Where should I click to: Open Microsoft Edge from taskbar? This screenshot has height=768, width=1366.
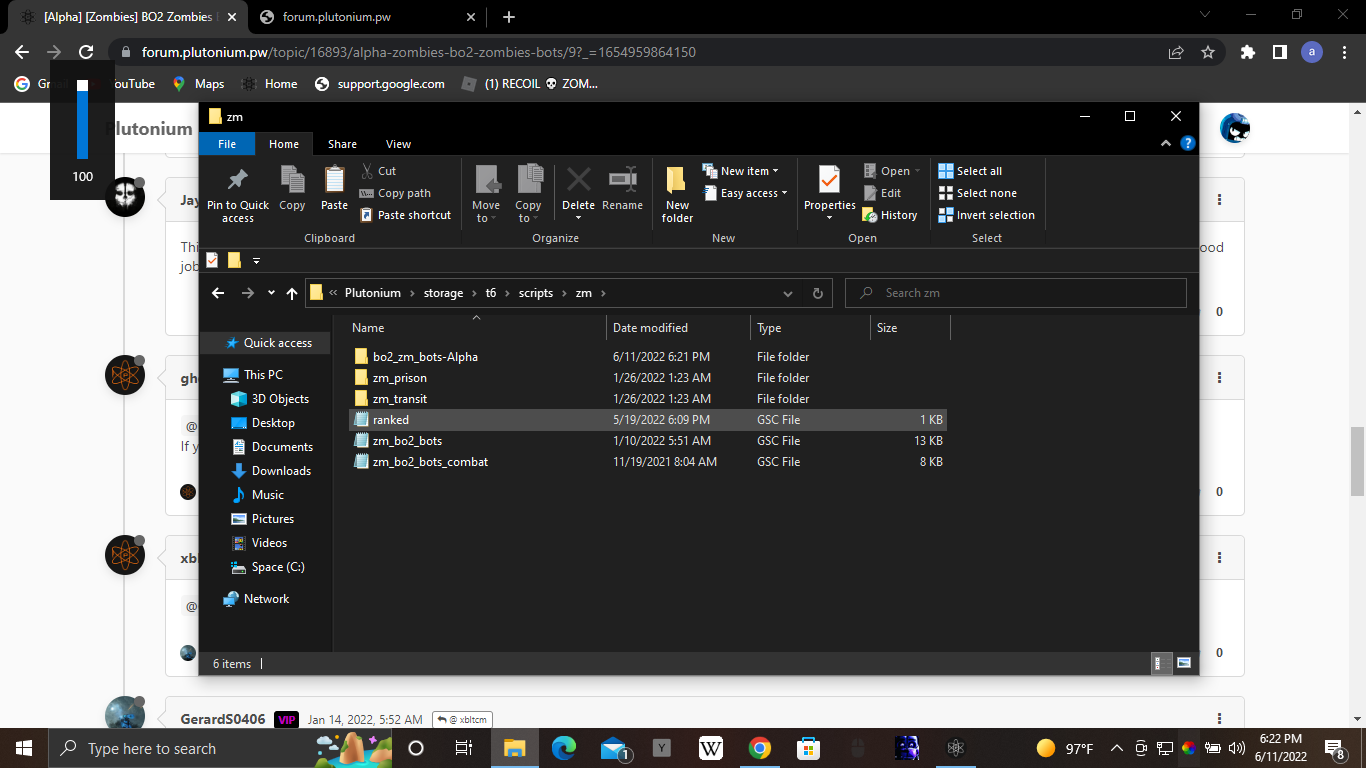click(564, 748)
